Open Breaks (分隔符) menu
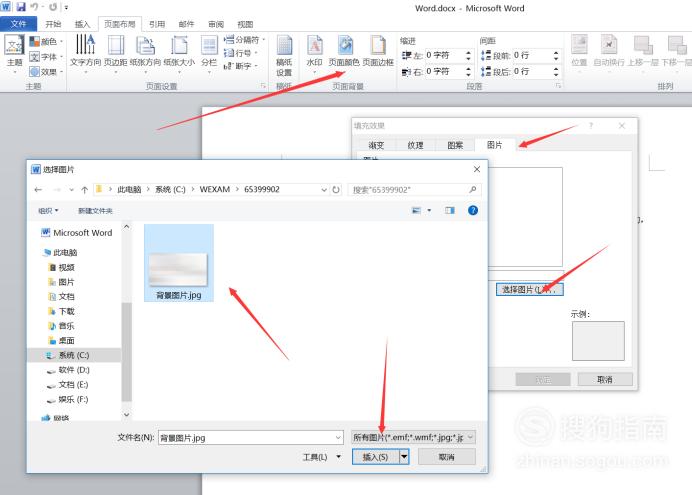The height and width of the screenshot is (495, 692). coord(244,40)
